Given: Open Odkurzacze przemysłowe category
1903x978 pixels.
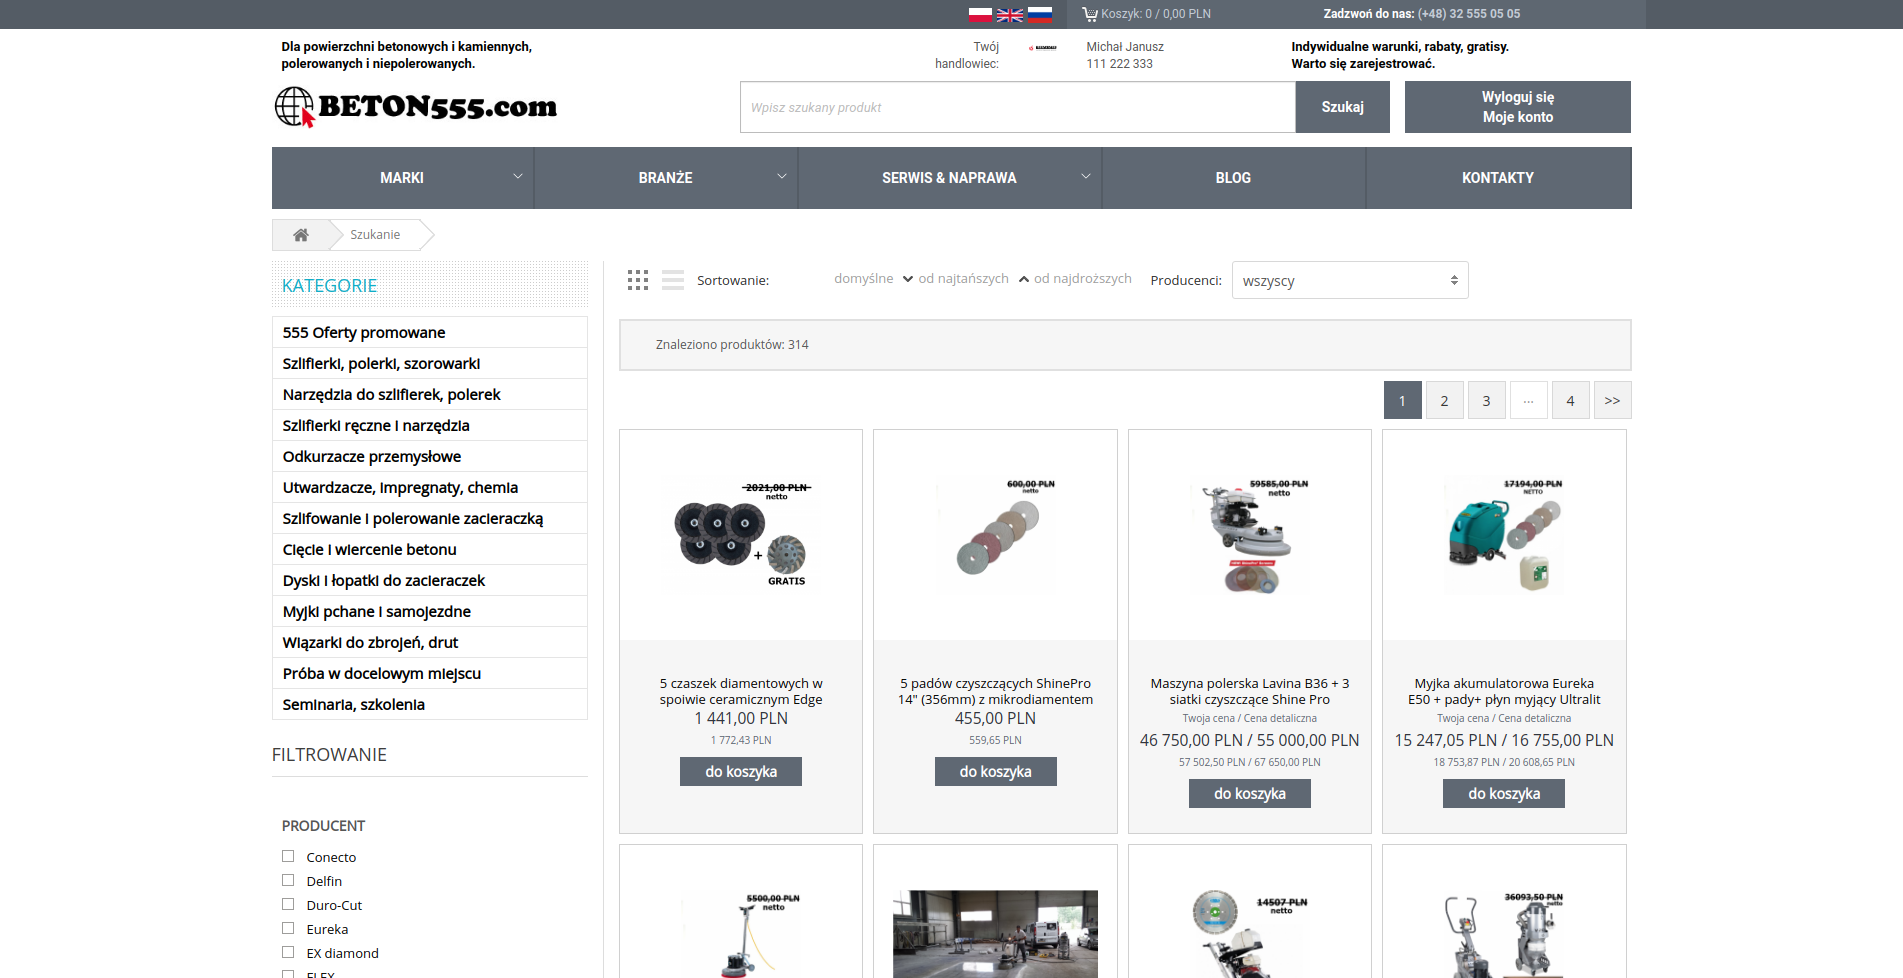Looking at the screenshot, I should pos(430,456).
